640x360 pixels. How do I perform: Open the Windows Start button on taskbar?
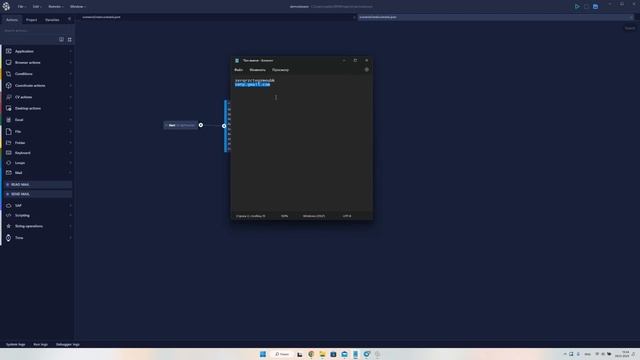click(x=263, y=354)
